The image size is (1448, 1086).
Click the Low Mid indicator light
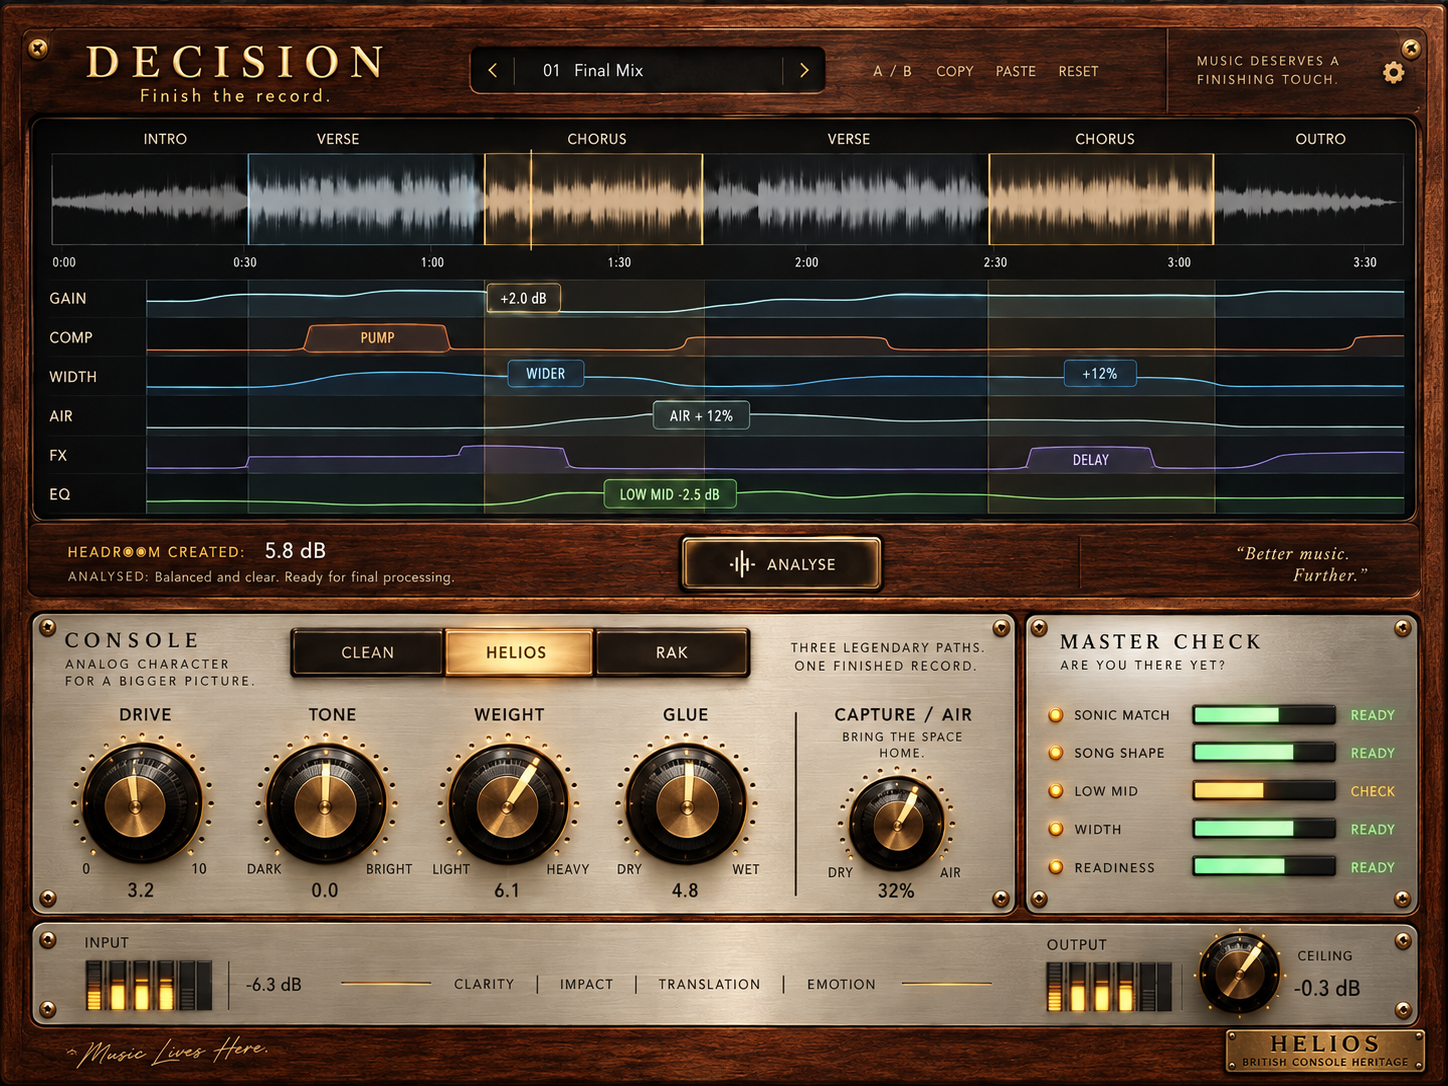click(x=1055, y=791)
